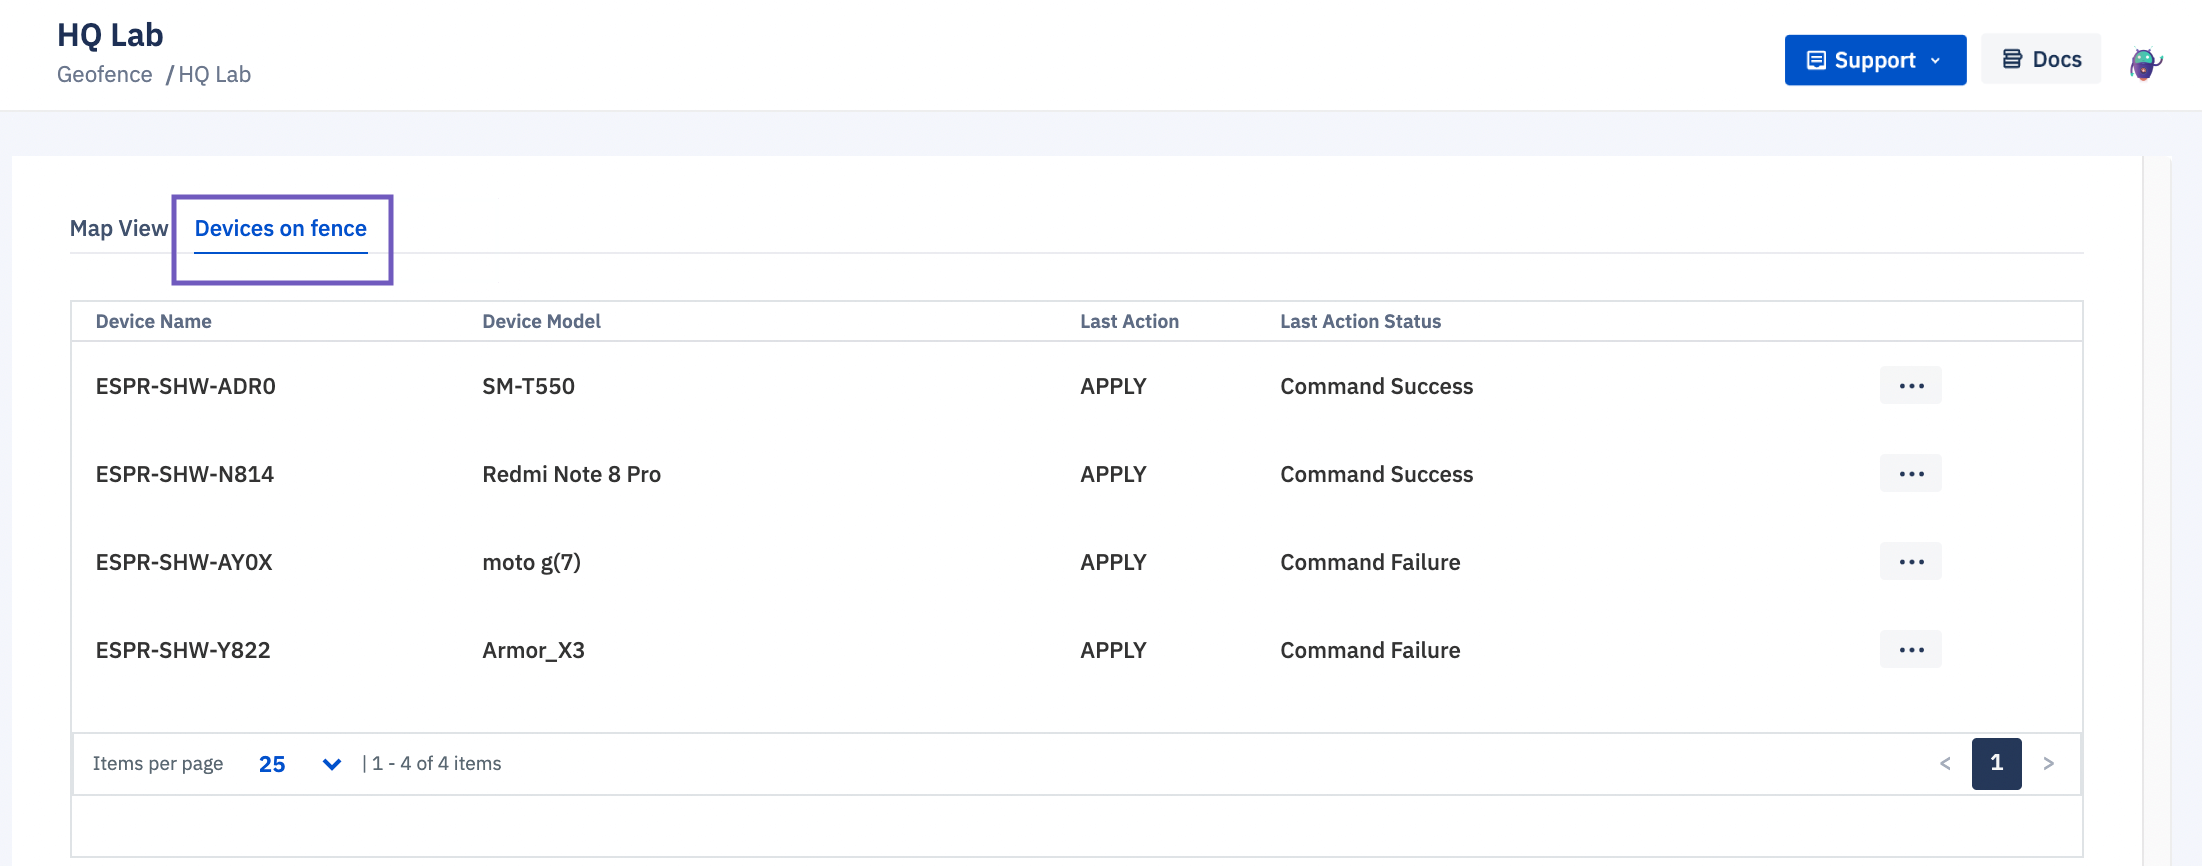Click Command Success status for ESPR-SHW-N814
The height and width of the screenshot is (866, 2202).
point(1376,474)
